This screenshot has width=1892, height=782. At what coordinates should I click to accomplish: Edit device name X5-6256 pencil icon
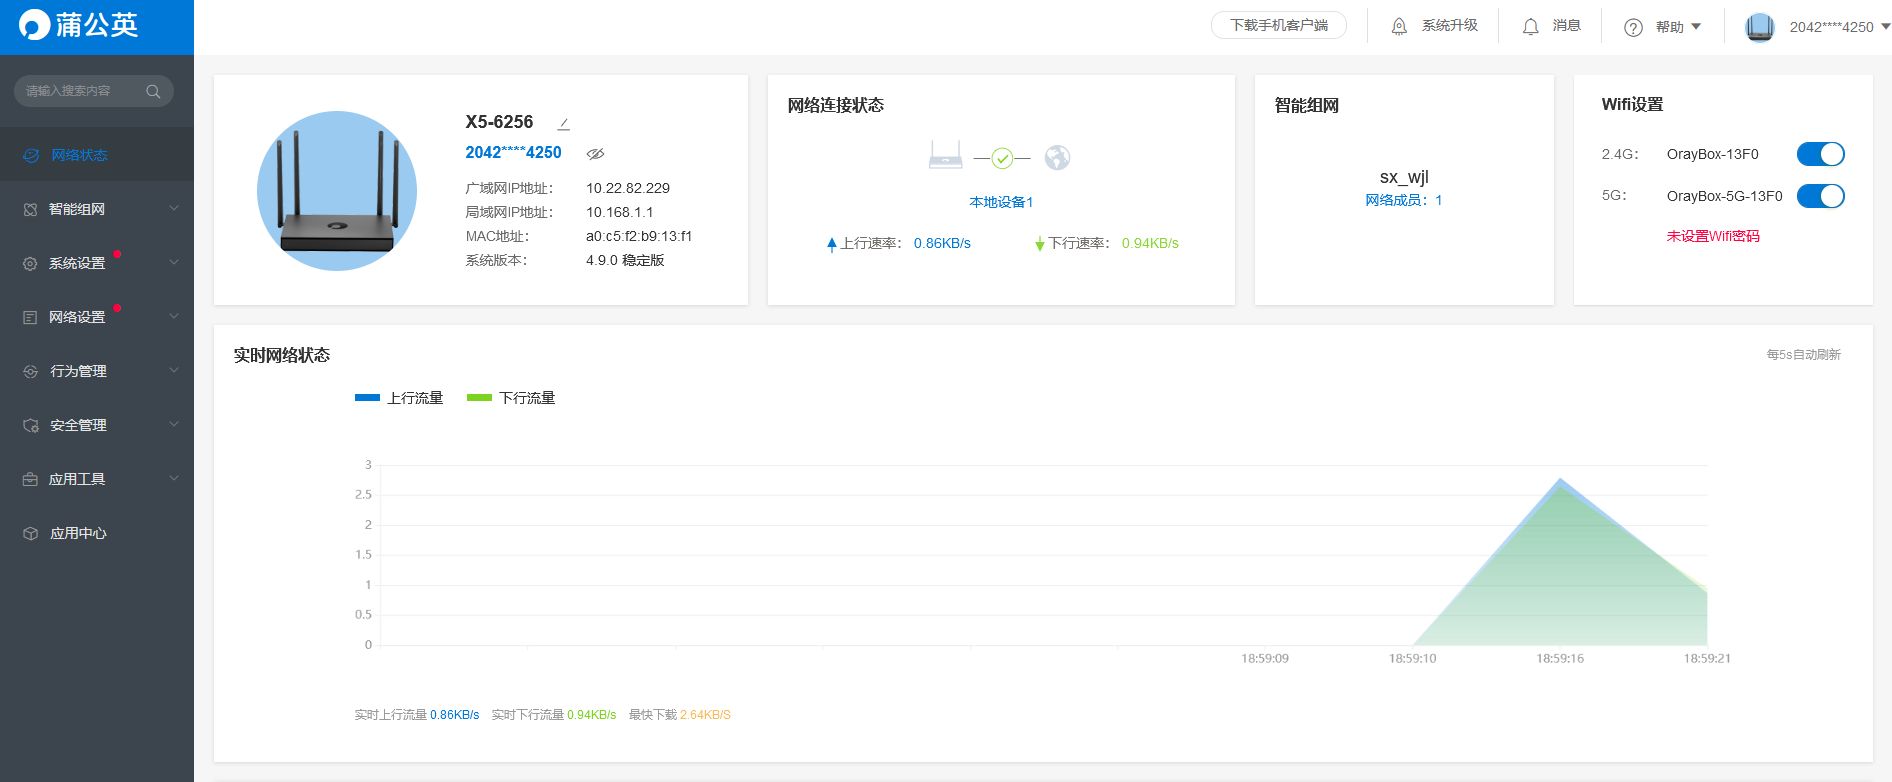[x=563, y=123]
